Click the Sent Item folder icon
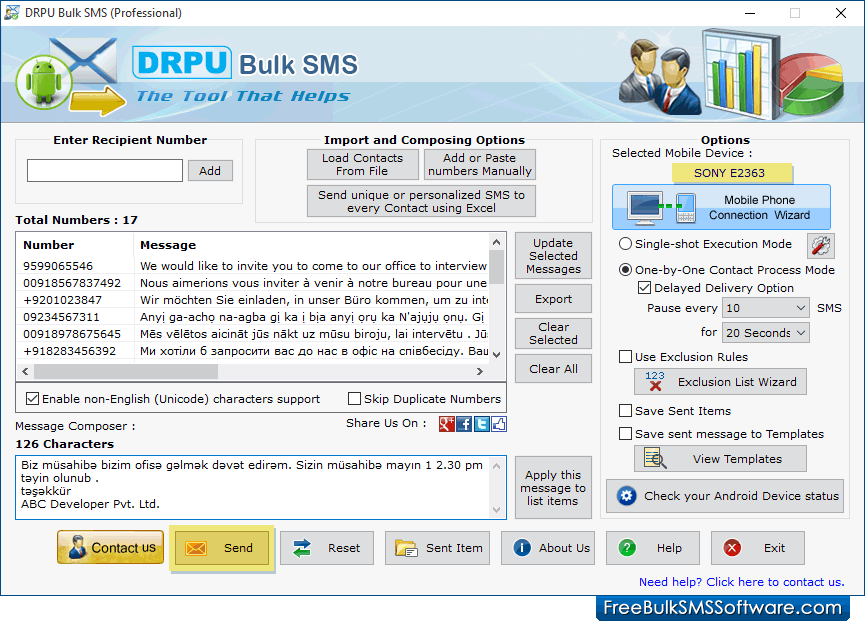Screen dimensions: 865x621 406,548
